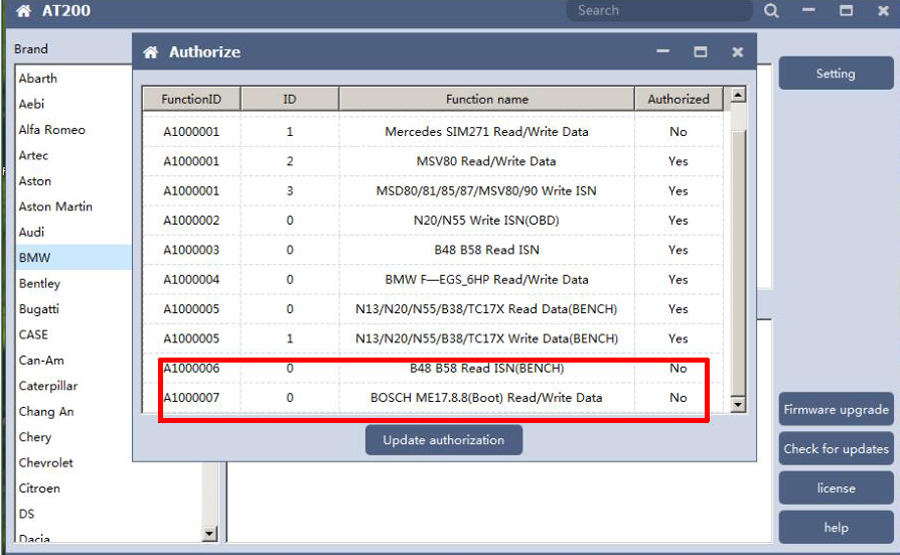Select Alfa Romeo brand

52,130
